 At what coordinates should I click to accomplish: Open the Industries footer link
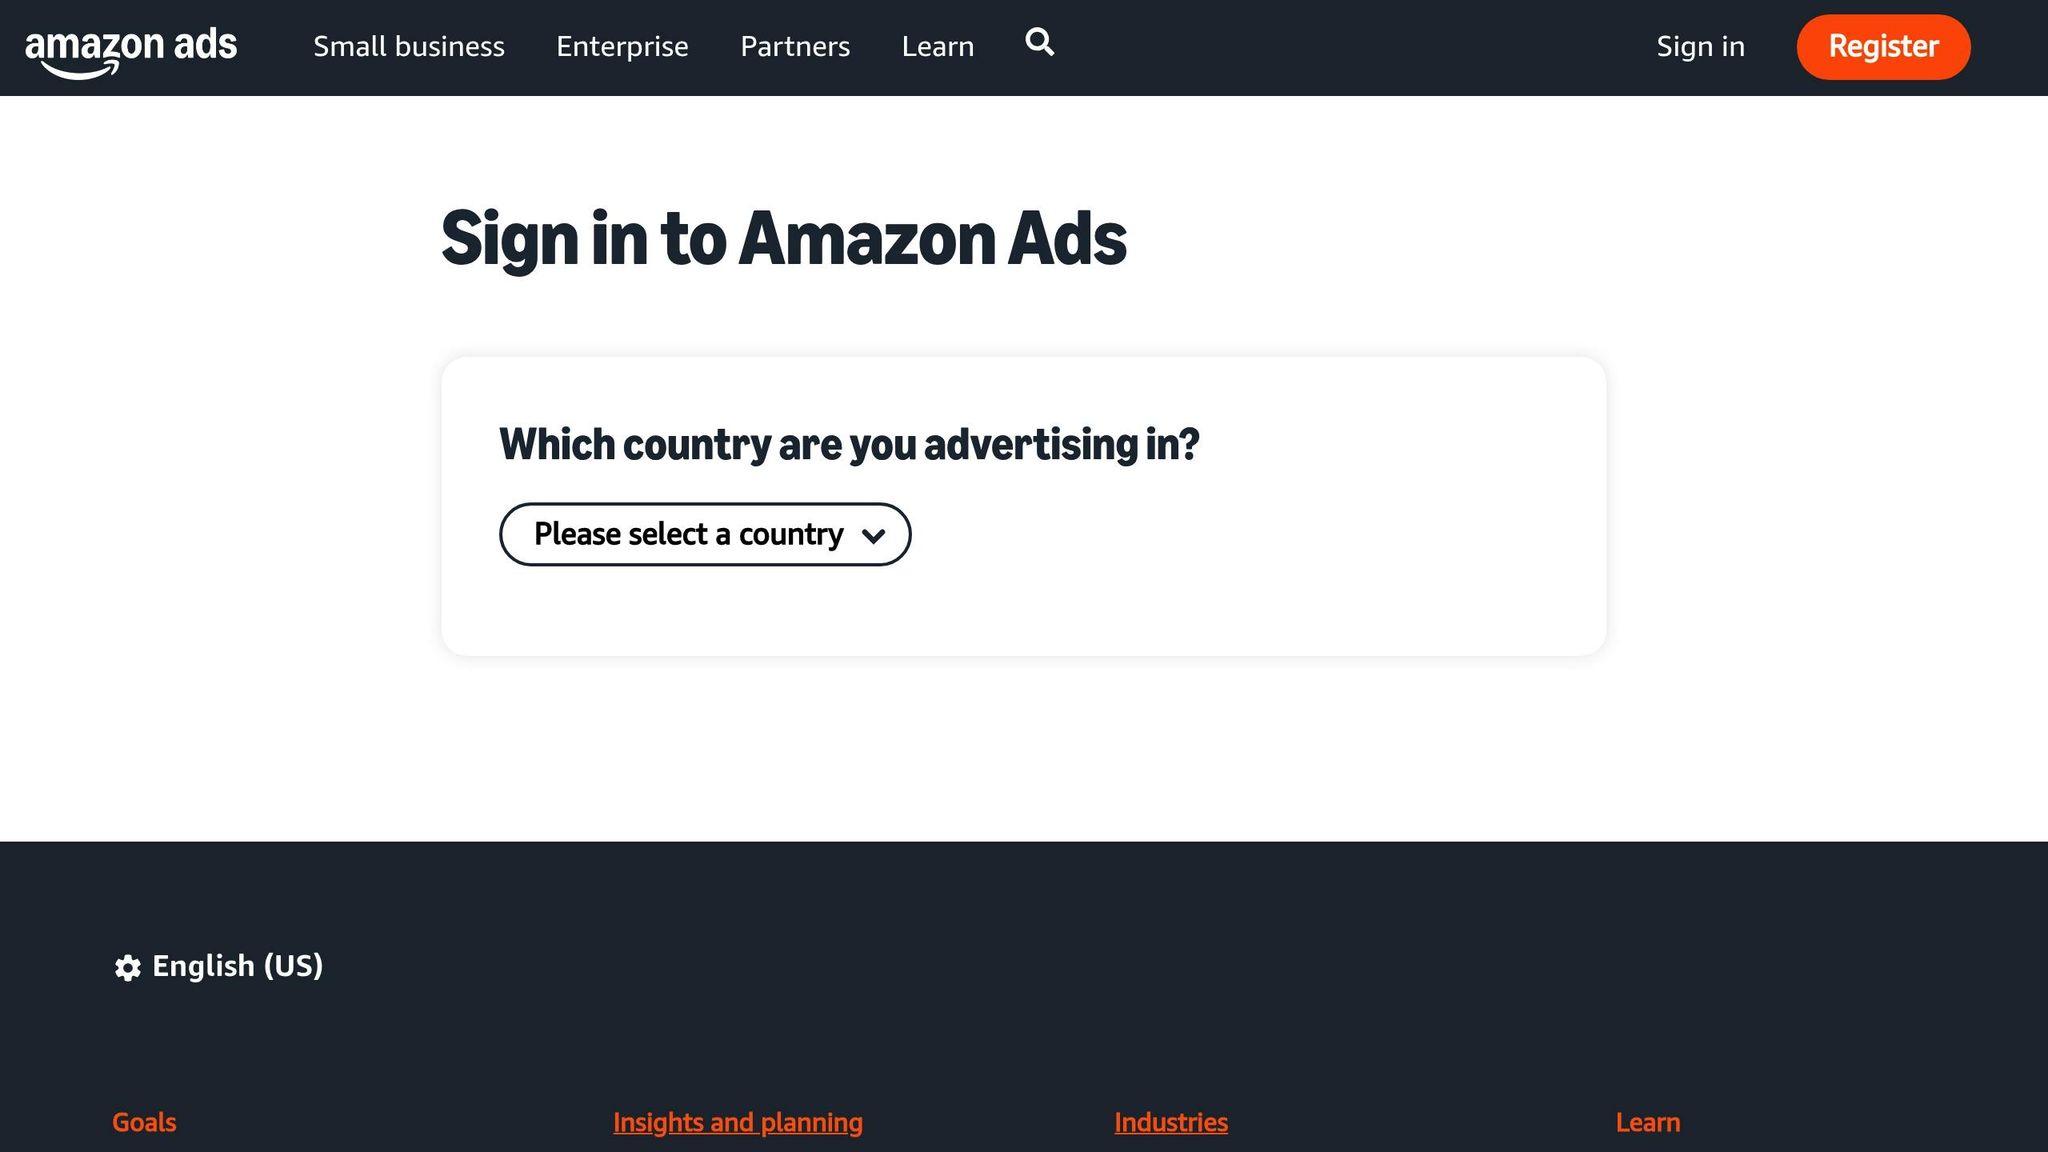click(x=1171, y=1122)
